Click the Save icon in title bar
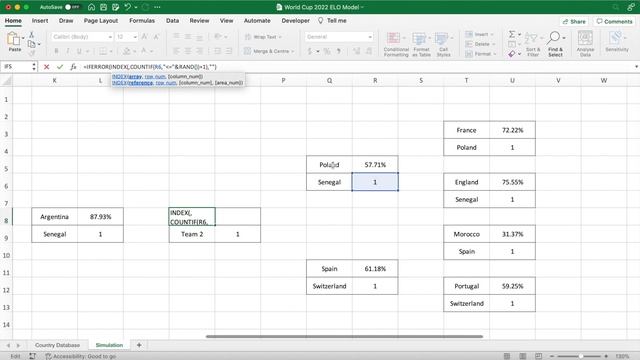Image resolution: width=640 pixels, height=360 pixels. pyautogui.click(x=104, y=7)
